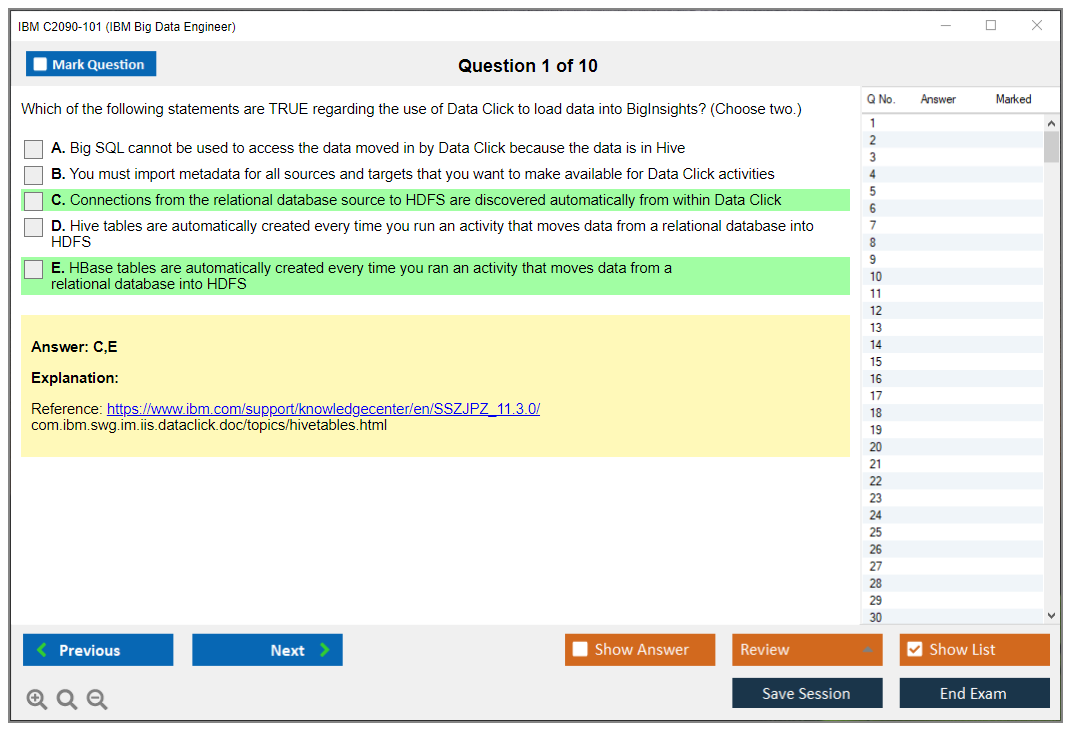The width and height of the screenshot is (1075, 735).
Task: Tick the Mark Question checkbox
Action: 40,64
